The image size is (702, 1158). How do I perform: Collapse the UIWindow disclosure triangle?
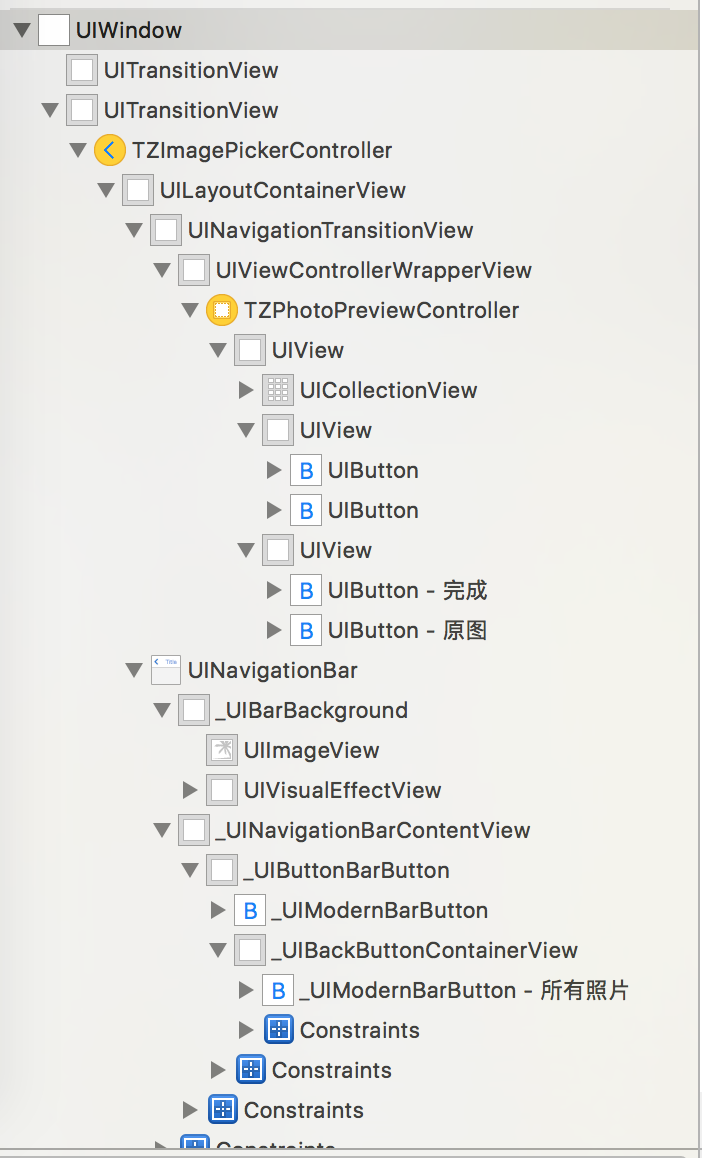point(22,31)
